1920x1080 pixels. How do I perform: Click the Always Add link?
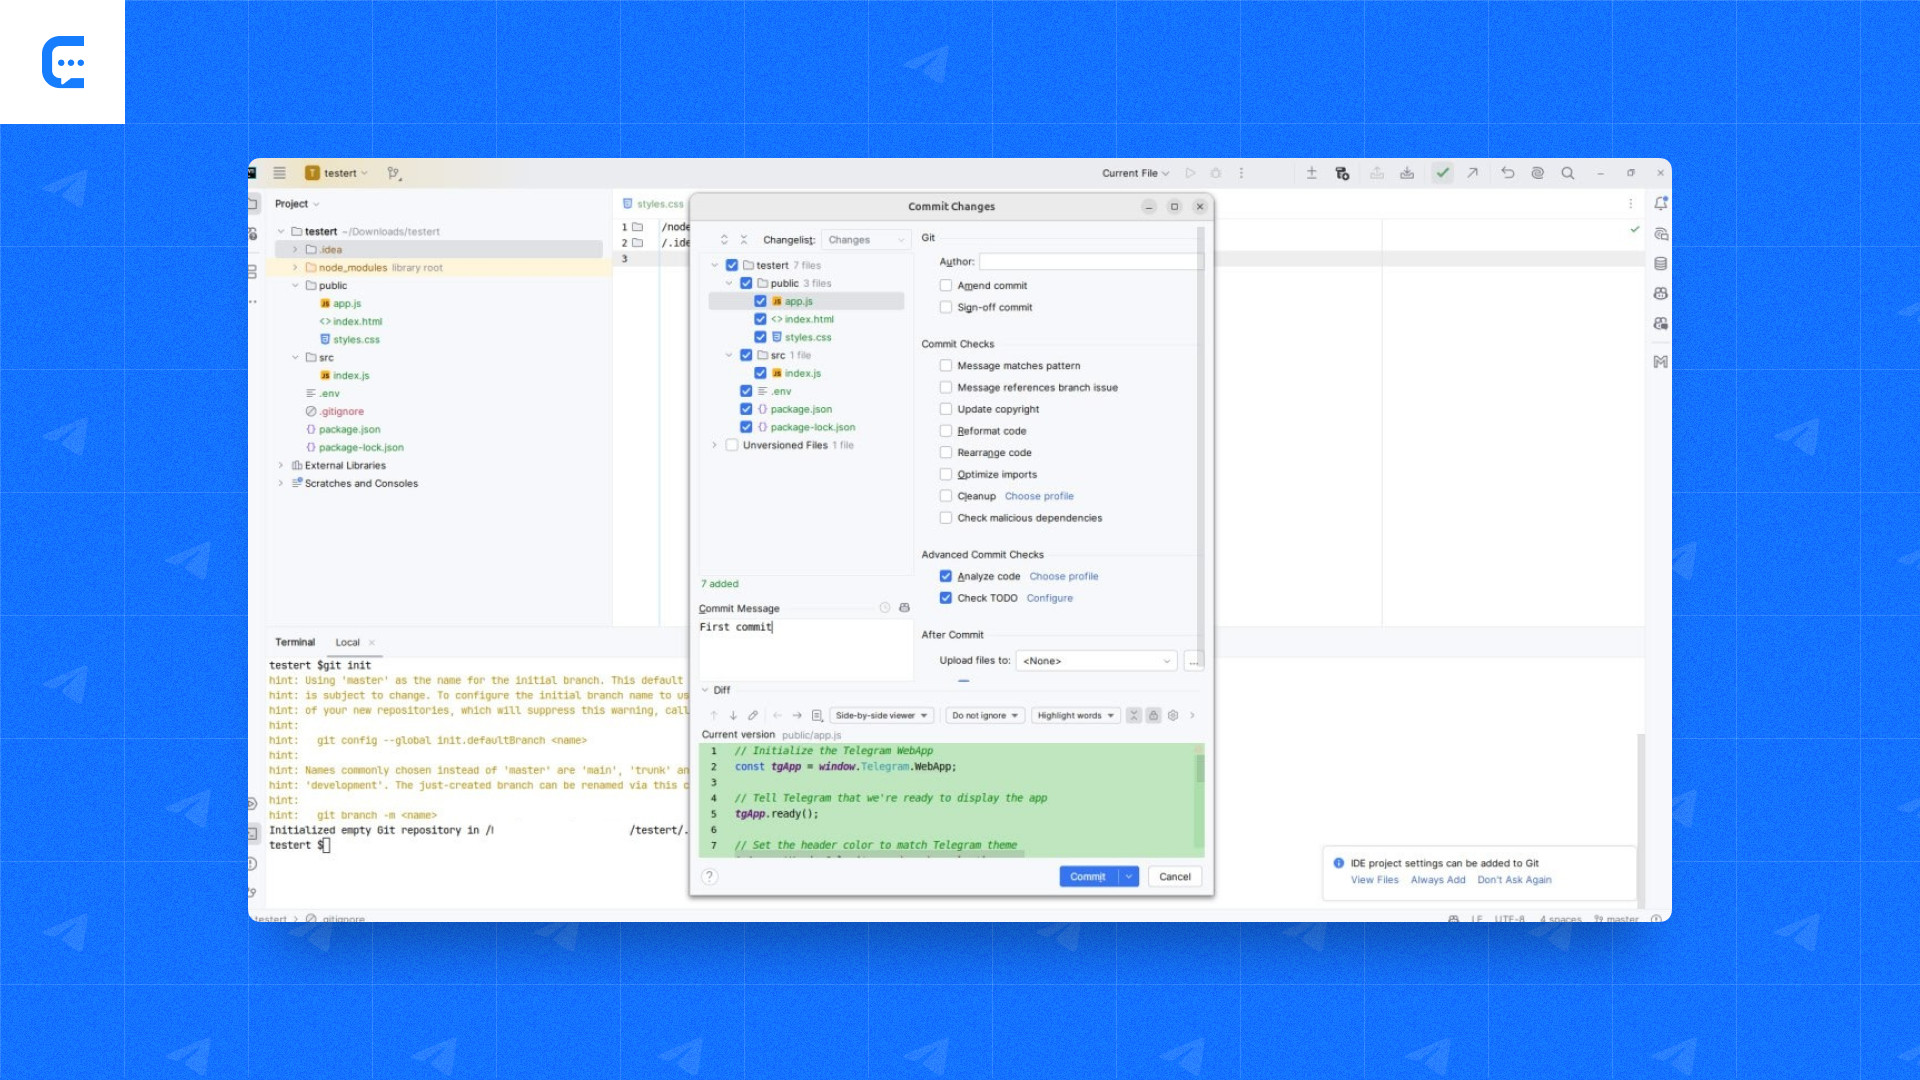(1437, 880)
